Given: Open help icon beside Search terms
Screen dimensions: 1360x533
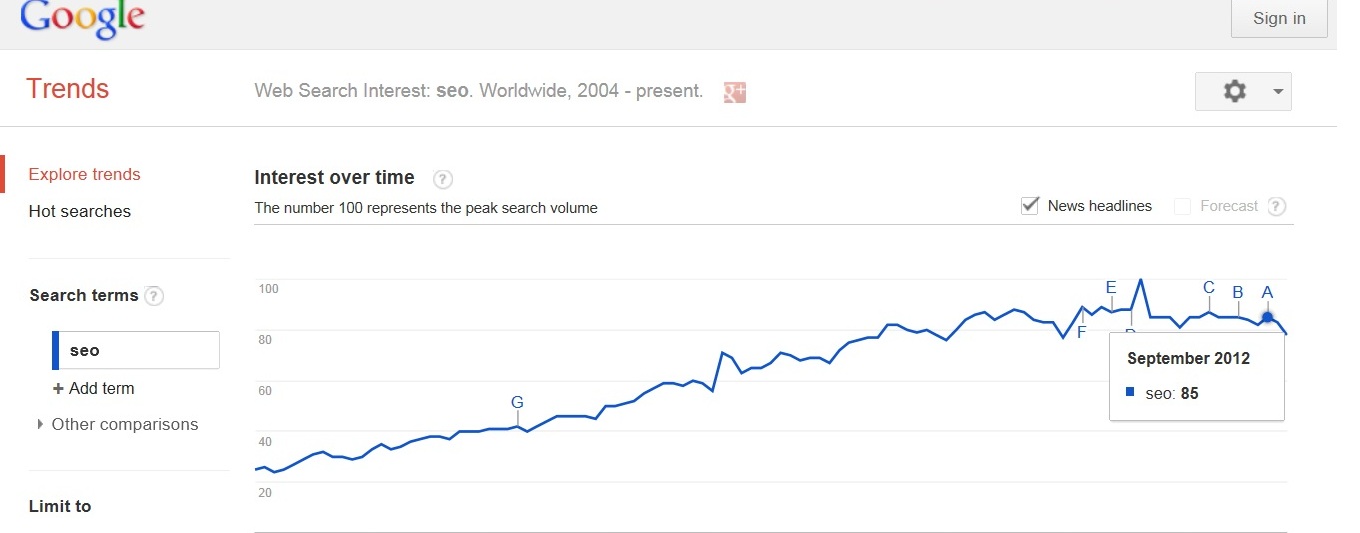Looking at the screenshot, I should click(x=154, y=296).
